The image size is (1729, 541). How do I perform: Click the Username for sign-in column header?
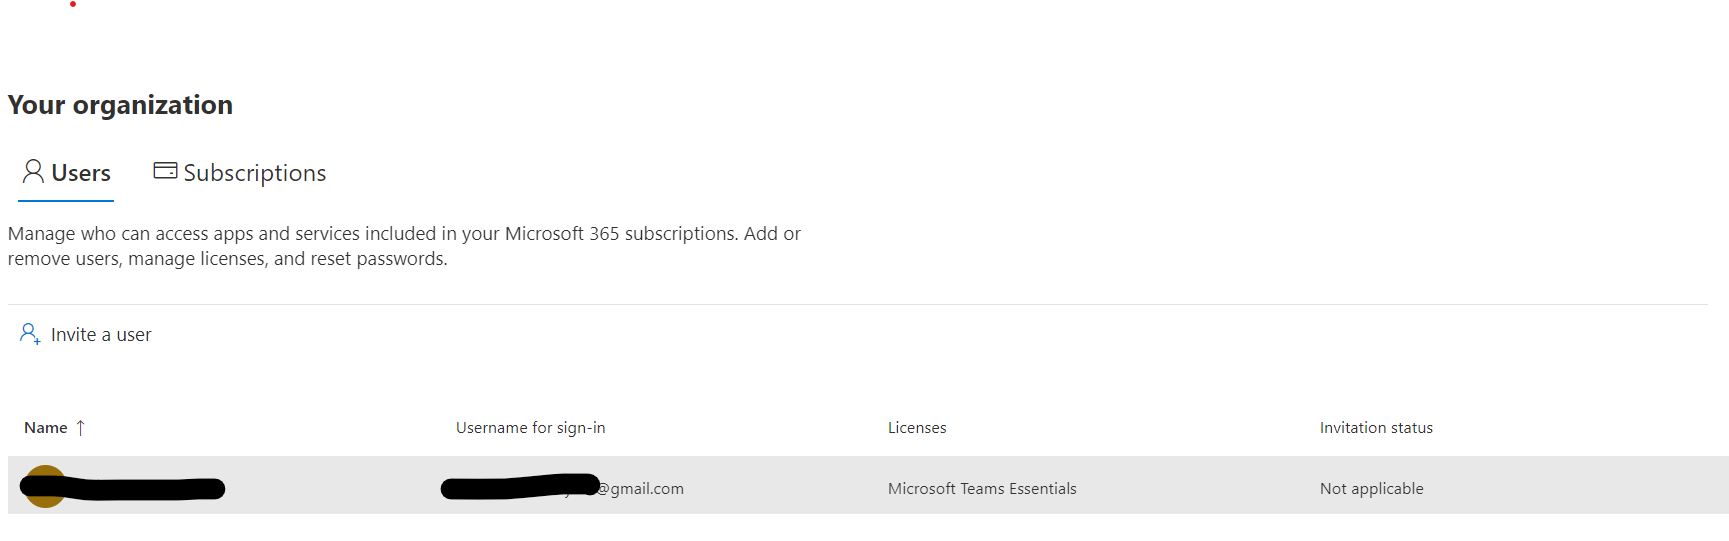(x=530, y=428)
